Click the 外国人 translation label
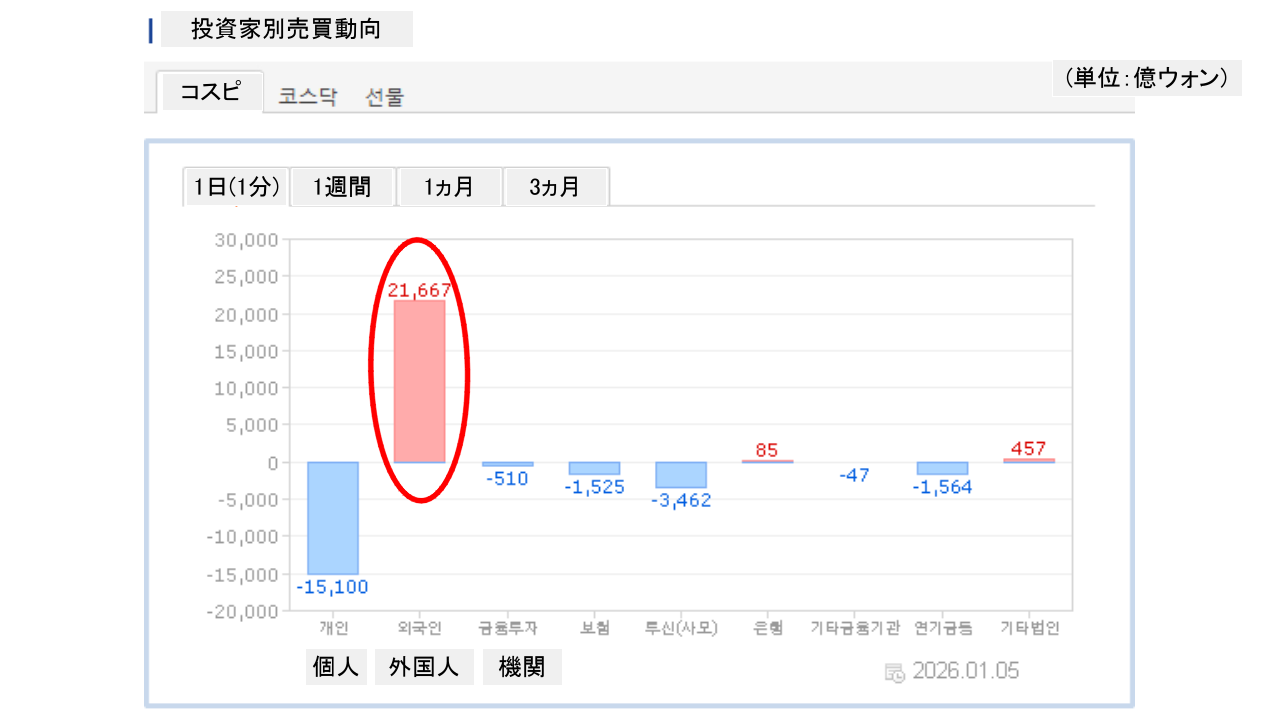This screenshot has height=720, width=1280. (424, 667)
